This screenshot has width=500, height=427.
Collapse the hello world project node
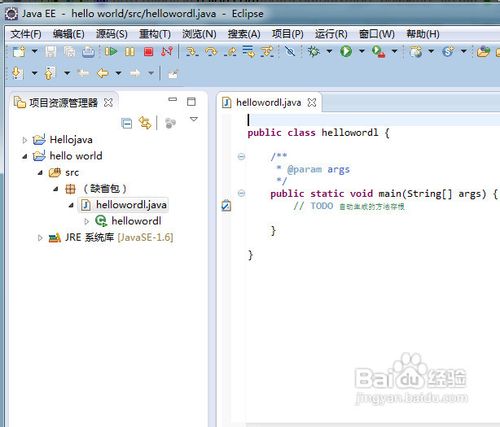point(25,156)
